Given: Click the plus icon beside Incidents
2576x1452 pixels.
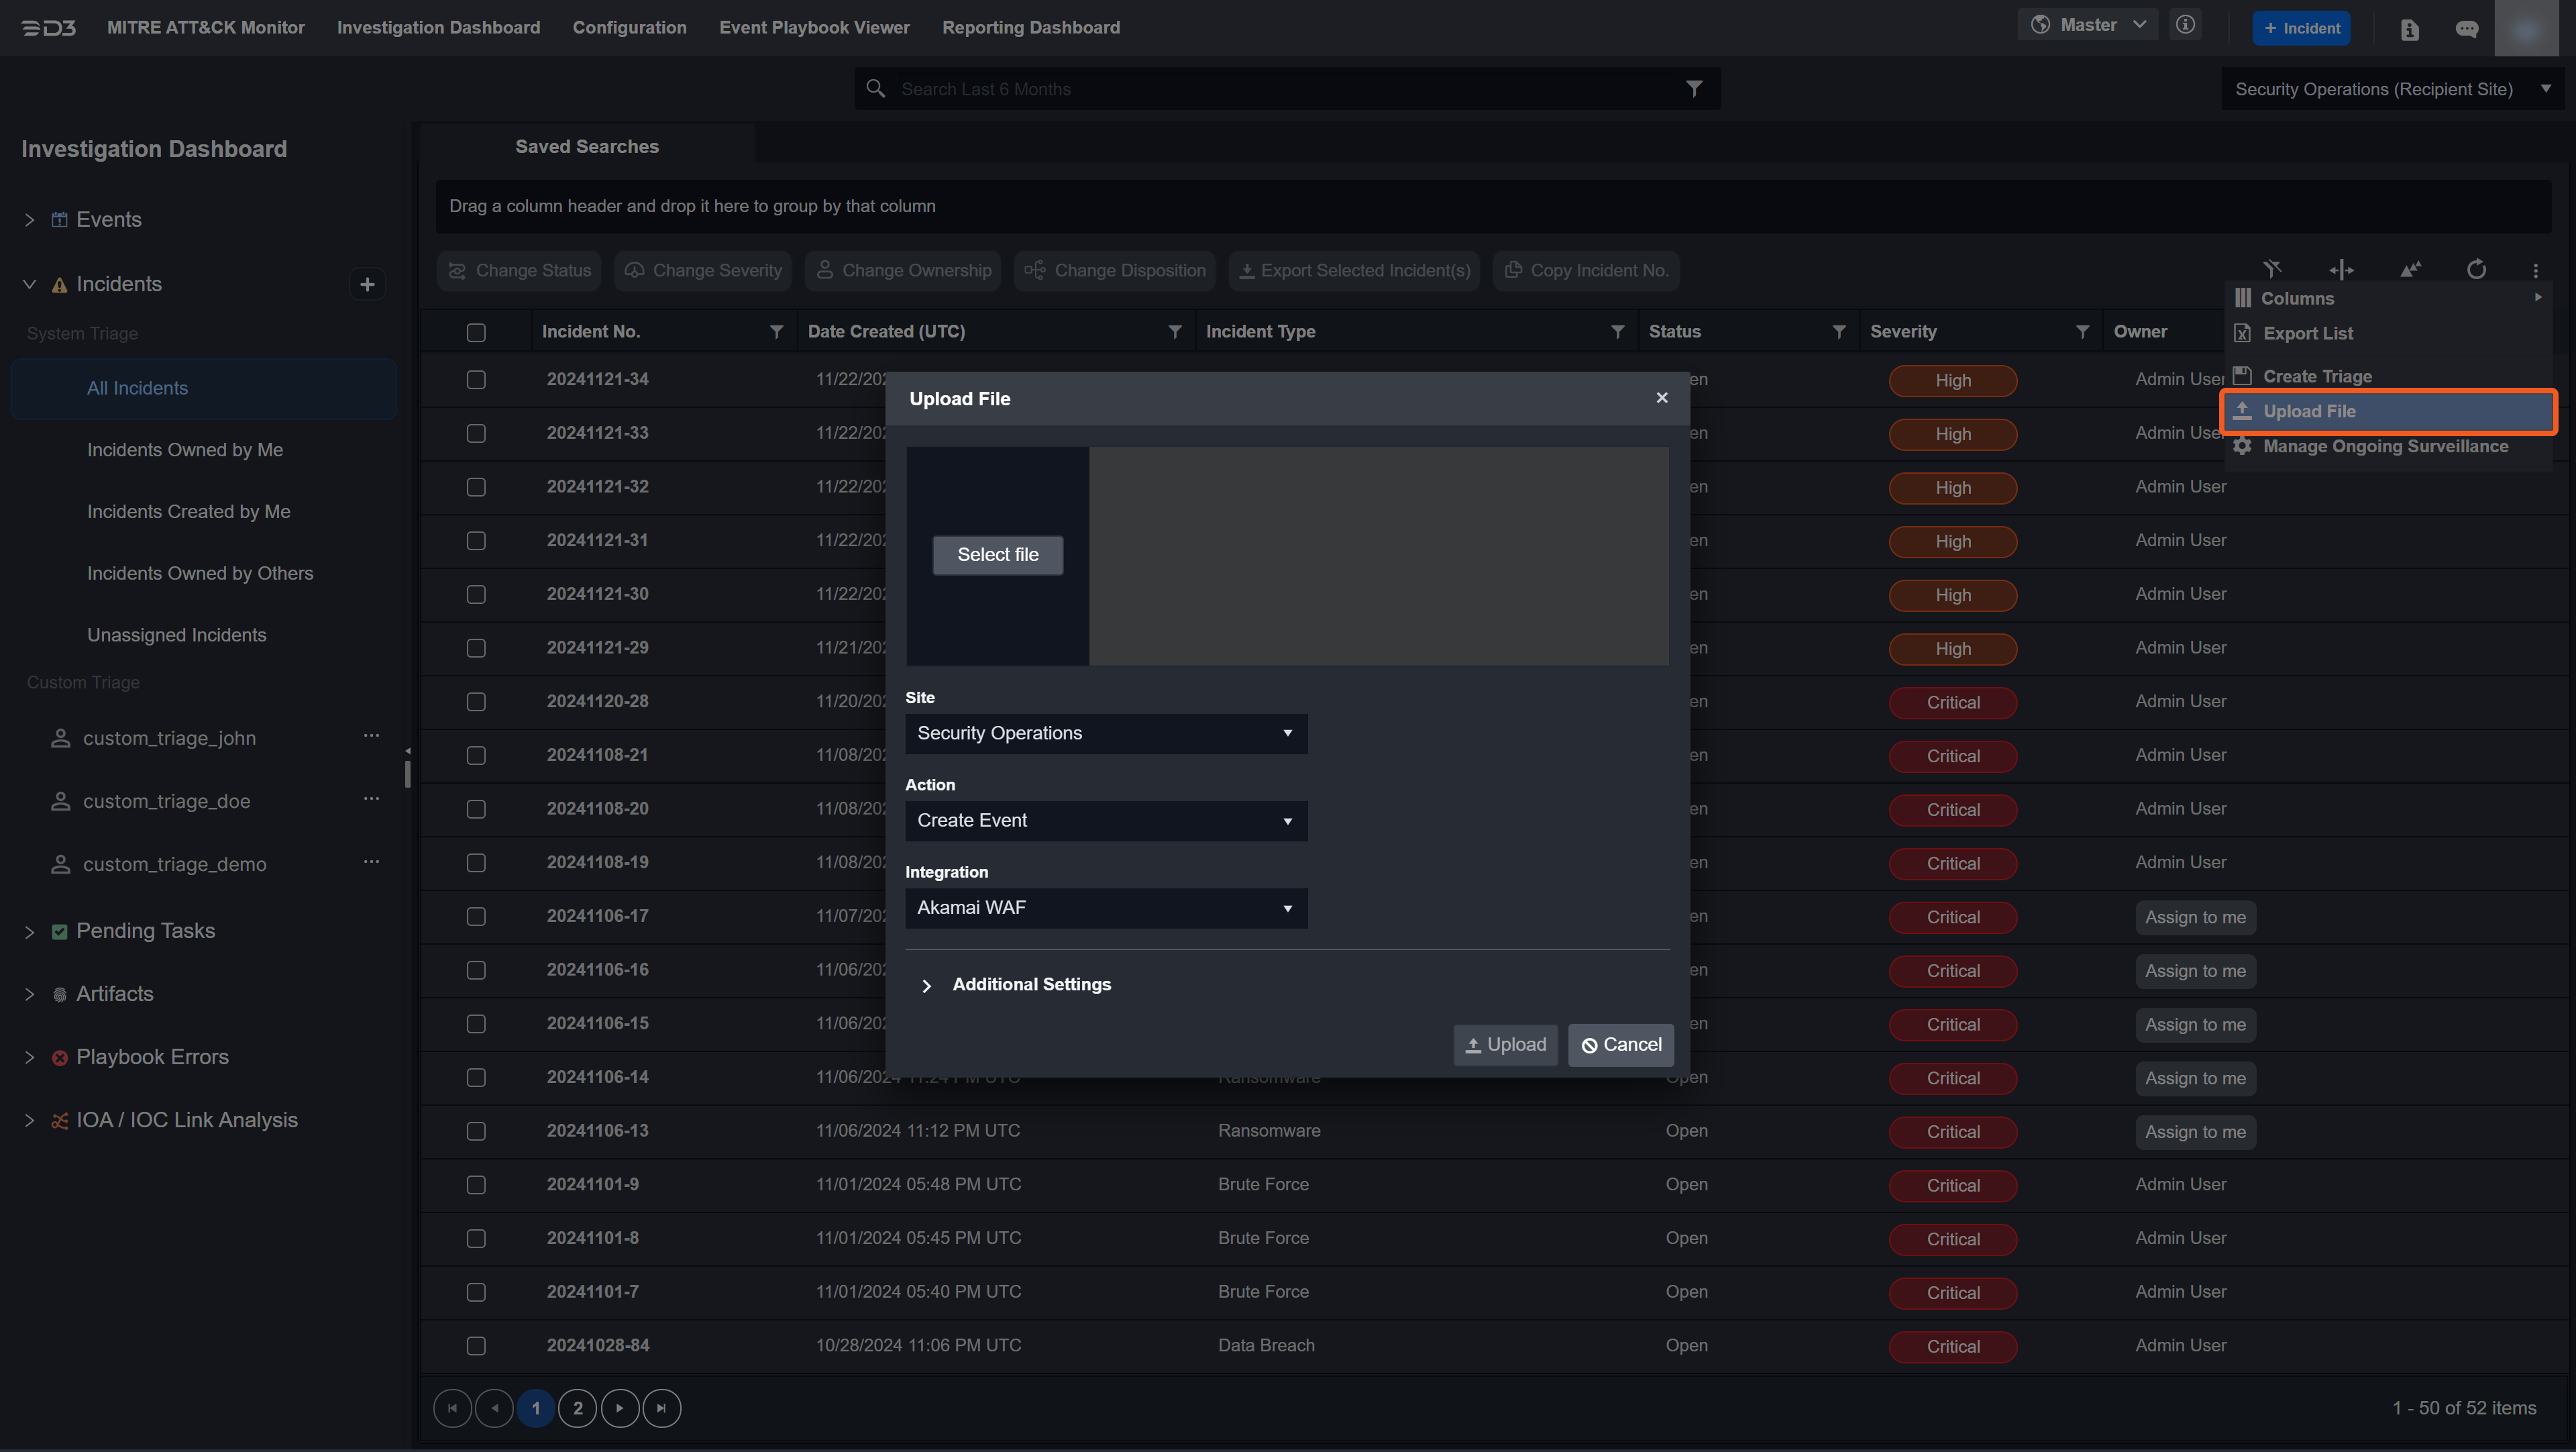Looking at the screenshot, I should tap(367, 285).
